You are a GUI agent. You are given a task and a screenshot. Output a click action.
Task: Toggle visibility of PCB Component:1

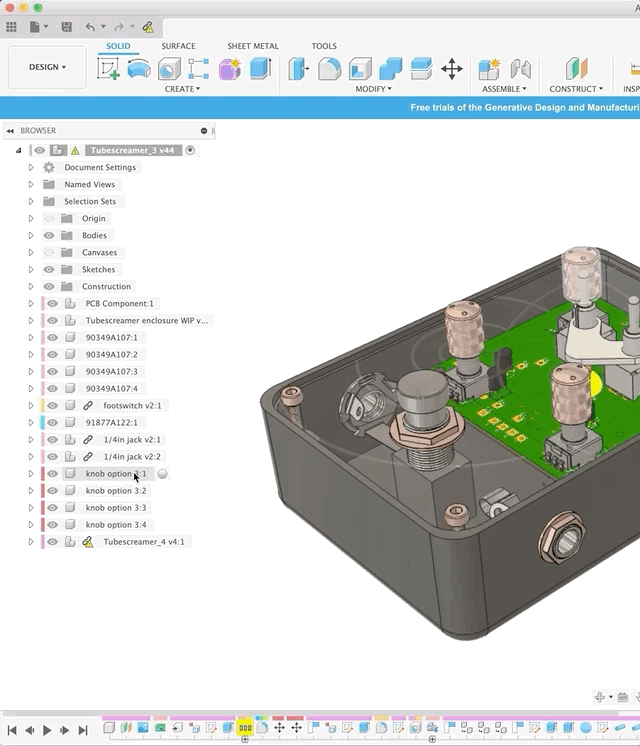click(x=53, y=303)
